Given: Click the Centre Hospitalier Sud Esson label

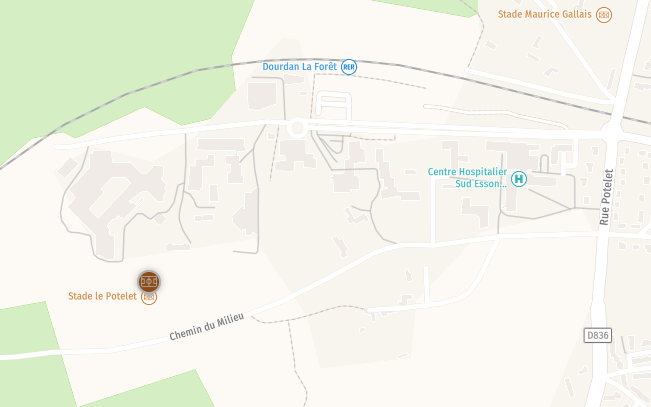Looking at the screenshot, I should [467, 178].
